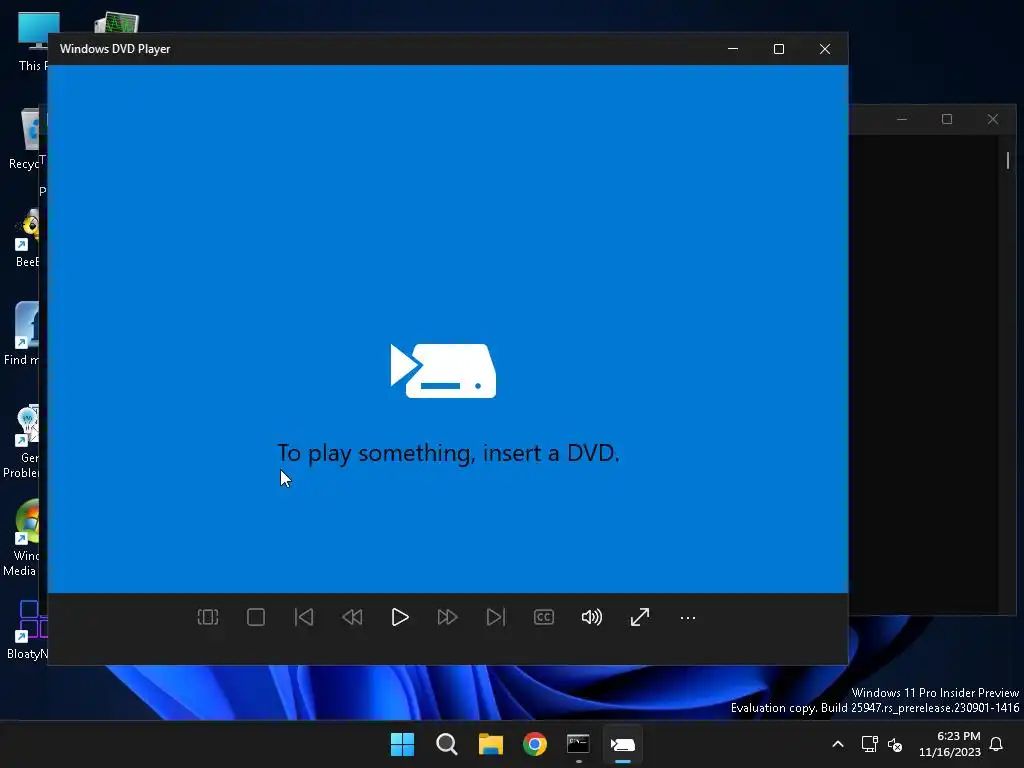The image size is (1024, 768).
Task: Show hidden system tray icons
Action: pyautogui.click(x=838, y=744)
